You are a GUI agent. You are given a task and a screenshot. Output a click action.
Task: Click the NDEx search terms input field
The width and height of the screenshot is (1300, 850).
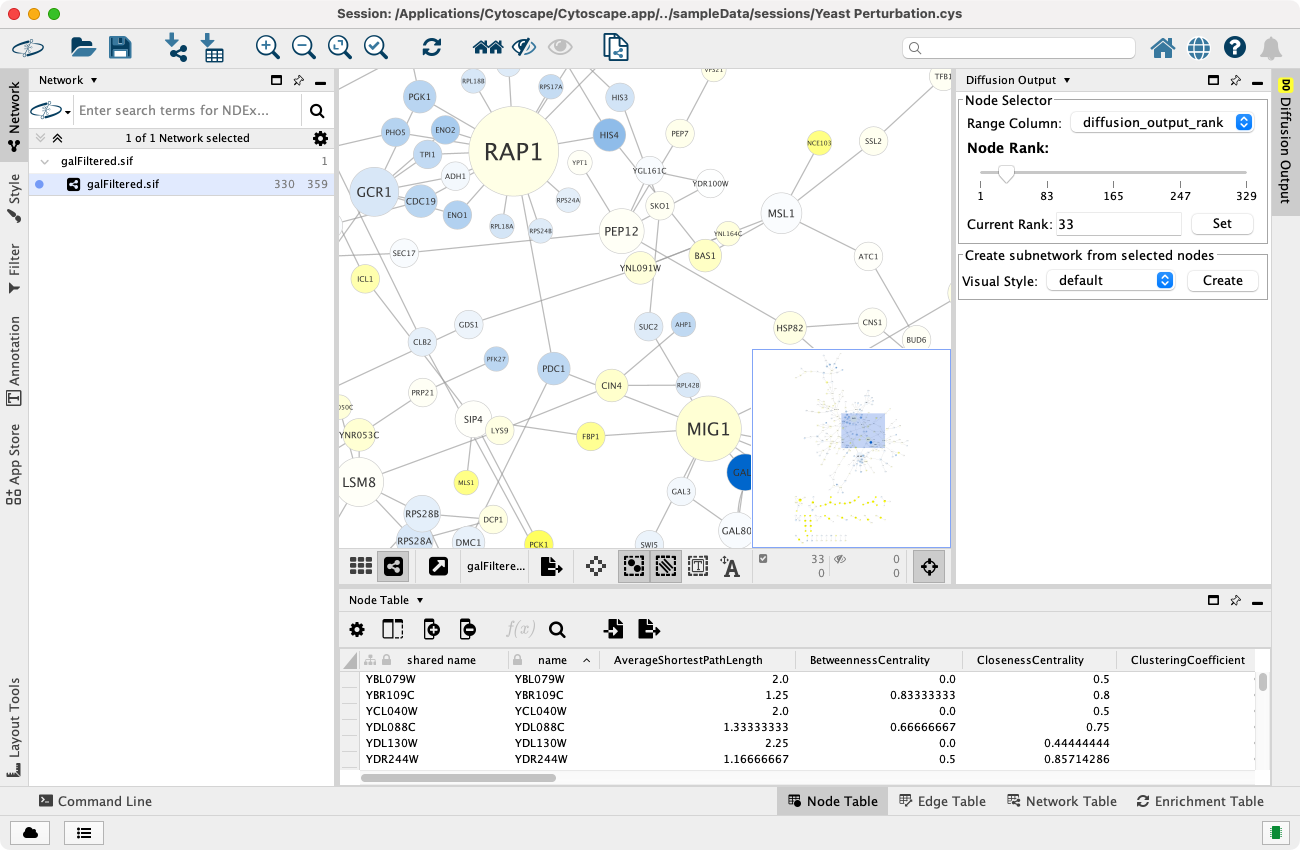[x=187, y=110]
